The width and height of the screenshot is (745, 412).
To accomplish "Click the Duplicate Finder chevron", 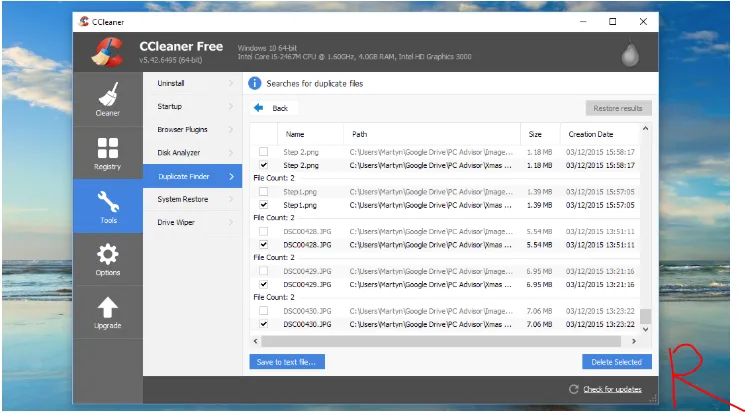I will [231, 176].
